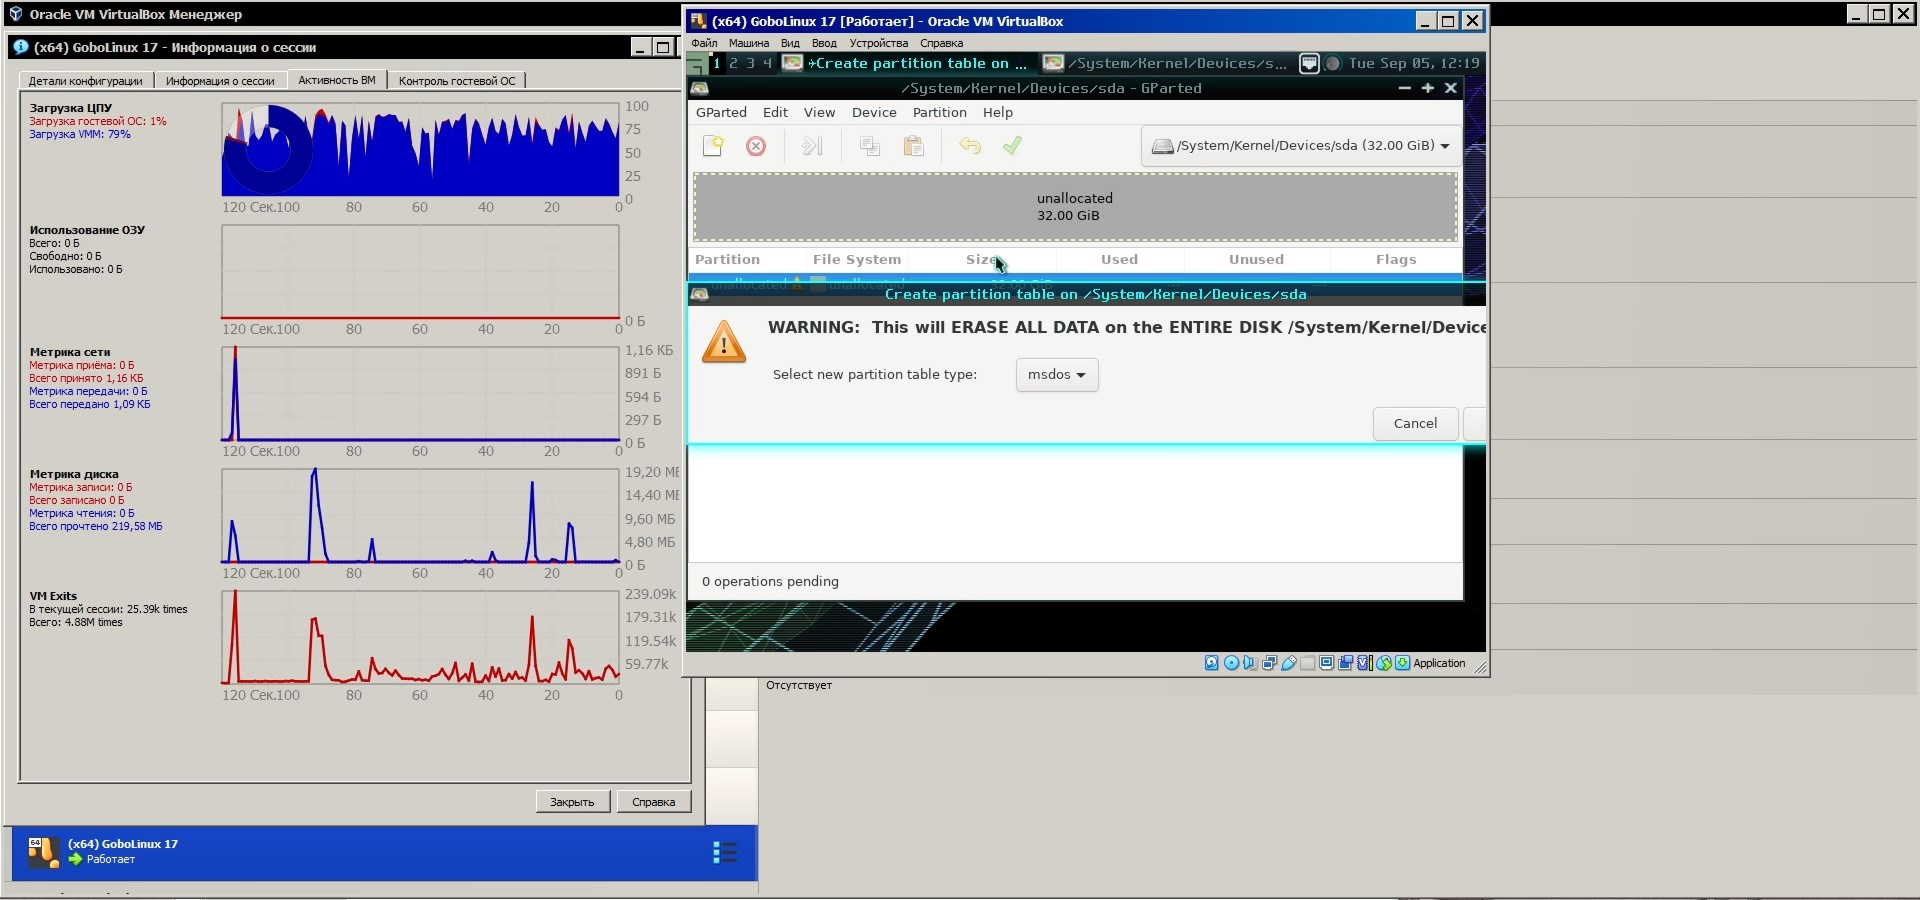Screen dimensions: 1920x900
Task: Click the guest panel menu icon left of workspaces
Action: tap(697, 64)
